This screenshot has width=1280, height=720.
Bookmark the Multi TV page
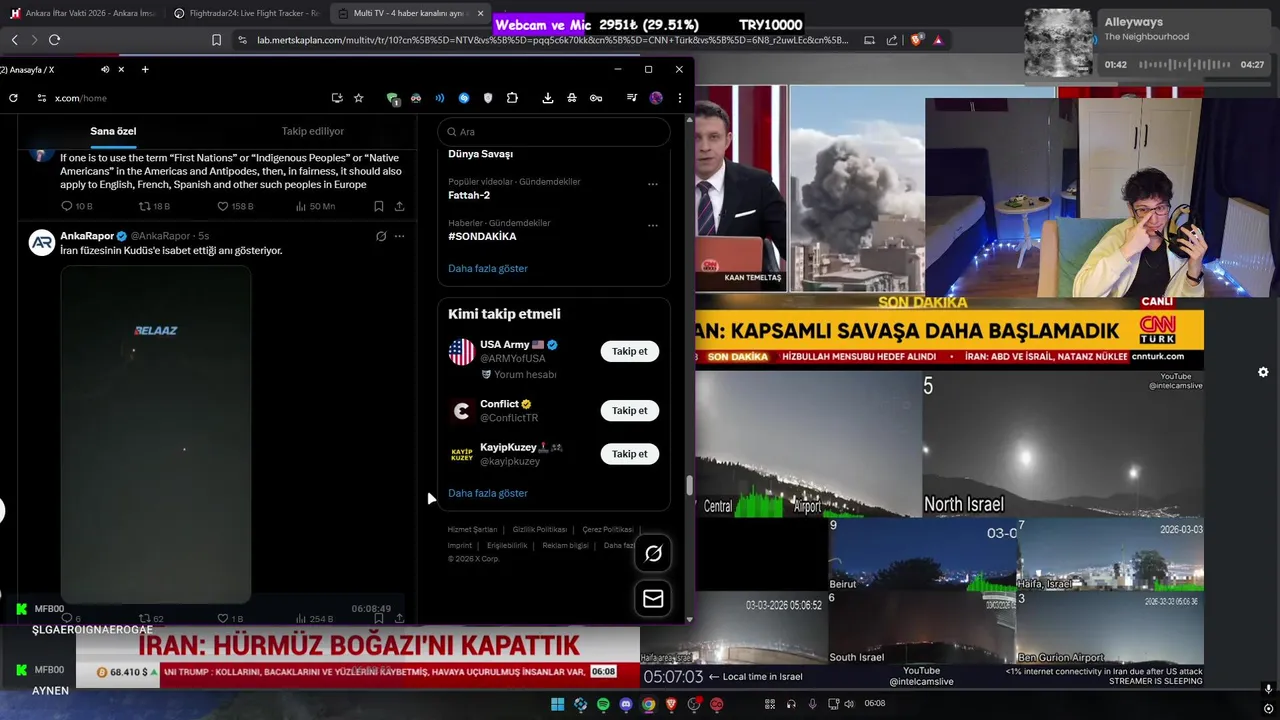pyautogui.click(x=216, y=40)
